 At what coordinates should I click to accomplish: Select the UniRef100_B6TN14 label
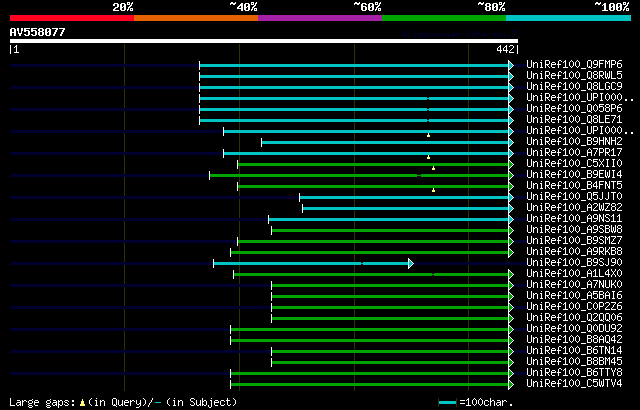[574, 351]
